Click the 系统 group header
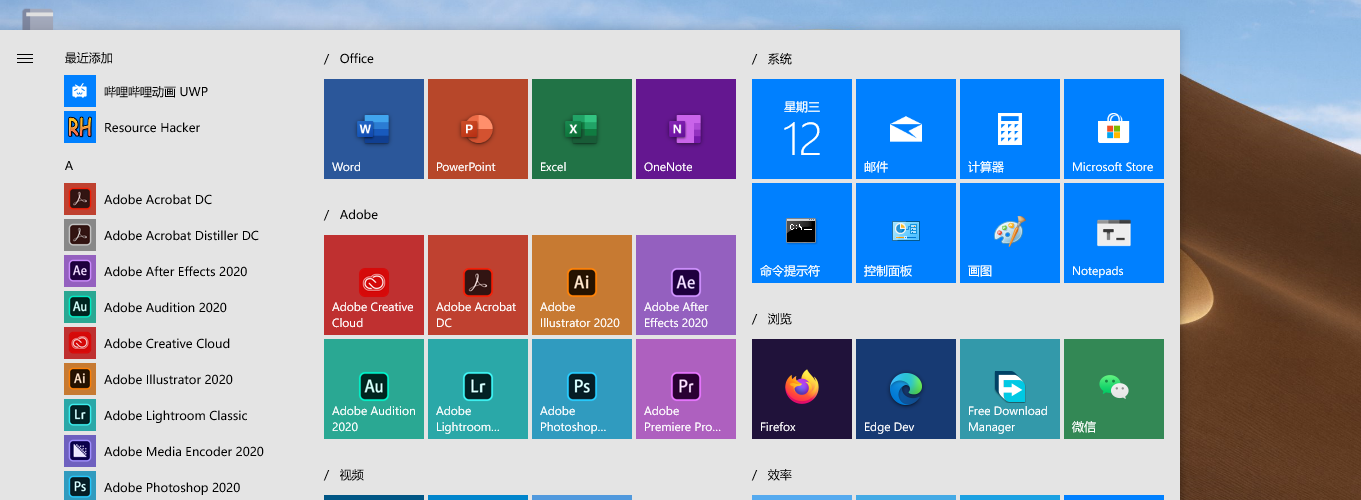 click(779, 59)
